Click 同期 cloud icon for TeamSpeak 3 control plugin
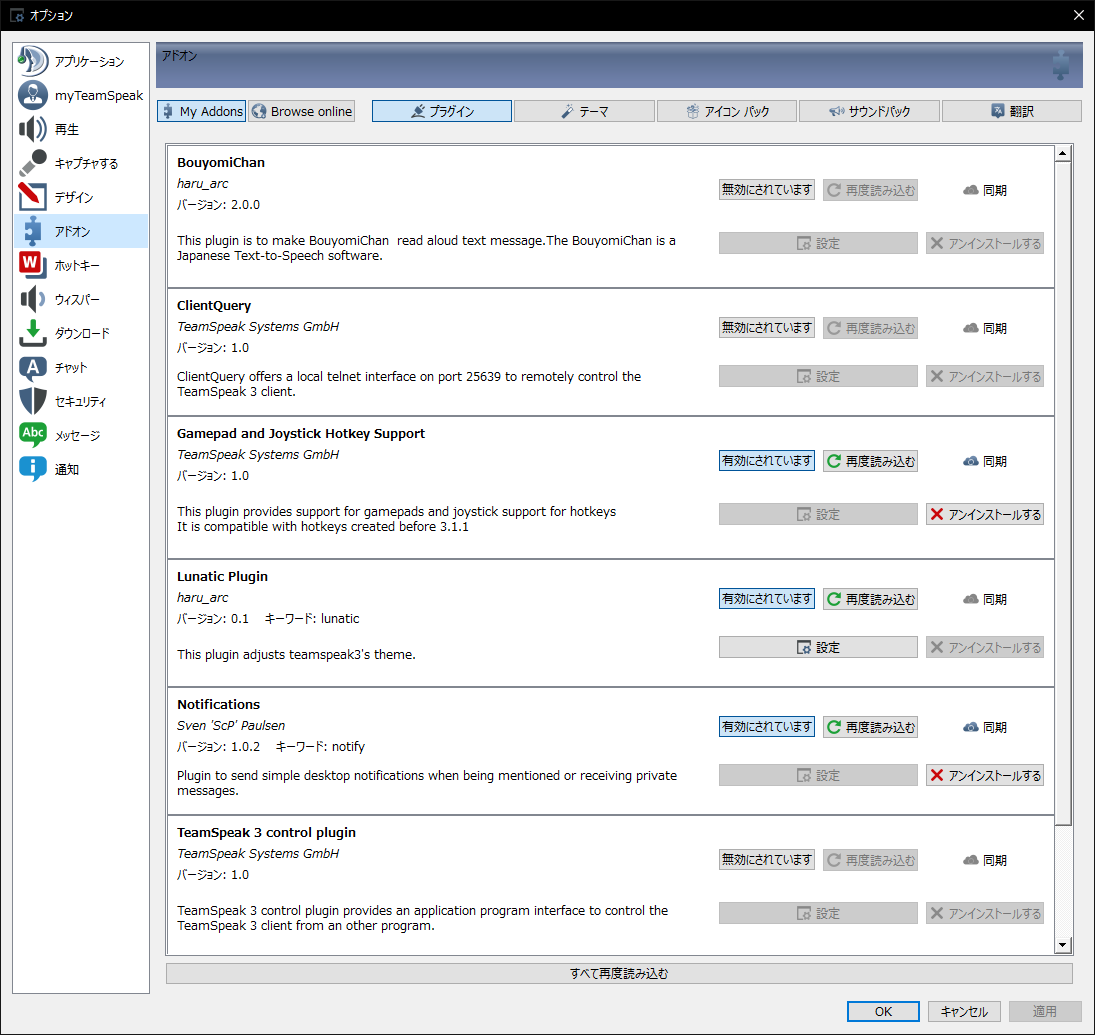Image resolution: width=1095 pixels, height=1035 pixels. click(x=970, y=860)
